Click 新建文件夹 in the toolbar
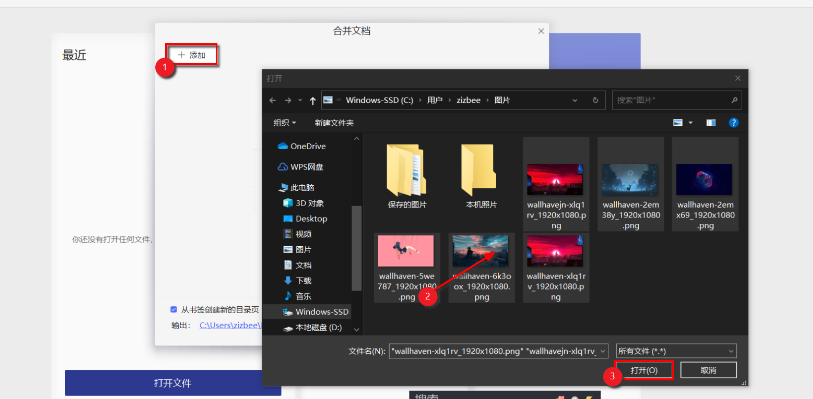The height and width of the screenshot is (399, 813). [334, 123]
